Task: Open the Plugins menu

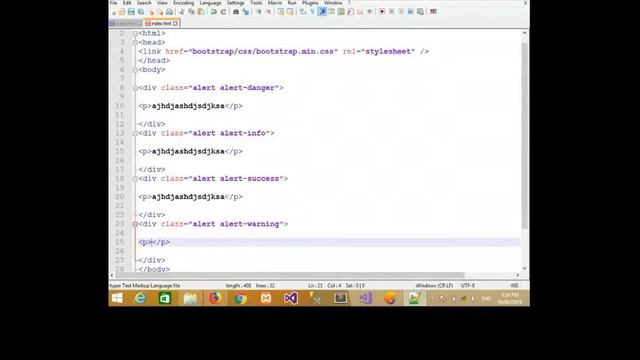Action: coord(310,3)
